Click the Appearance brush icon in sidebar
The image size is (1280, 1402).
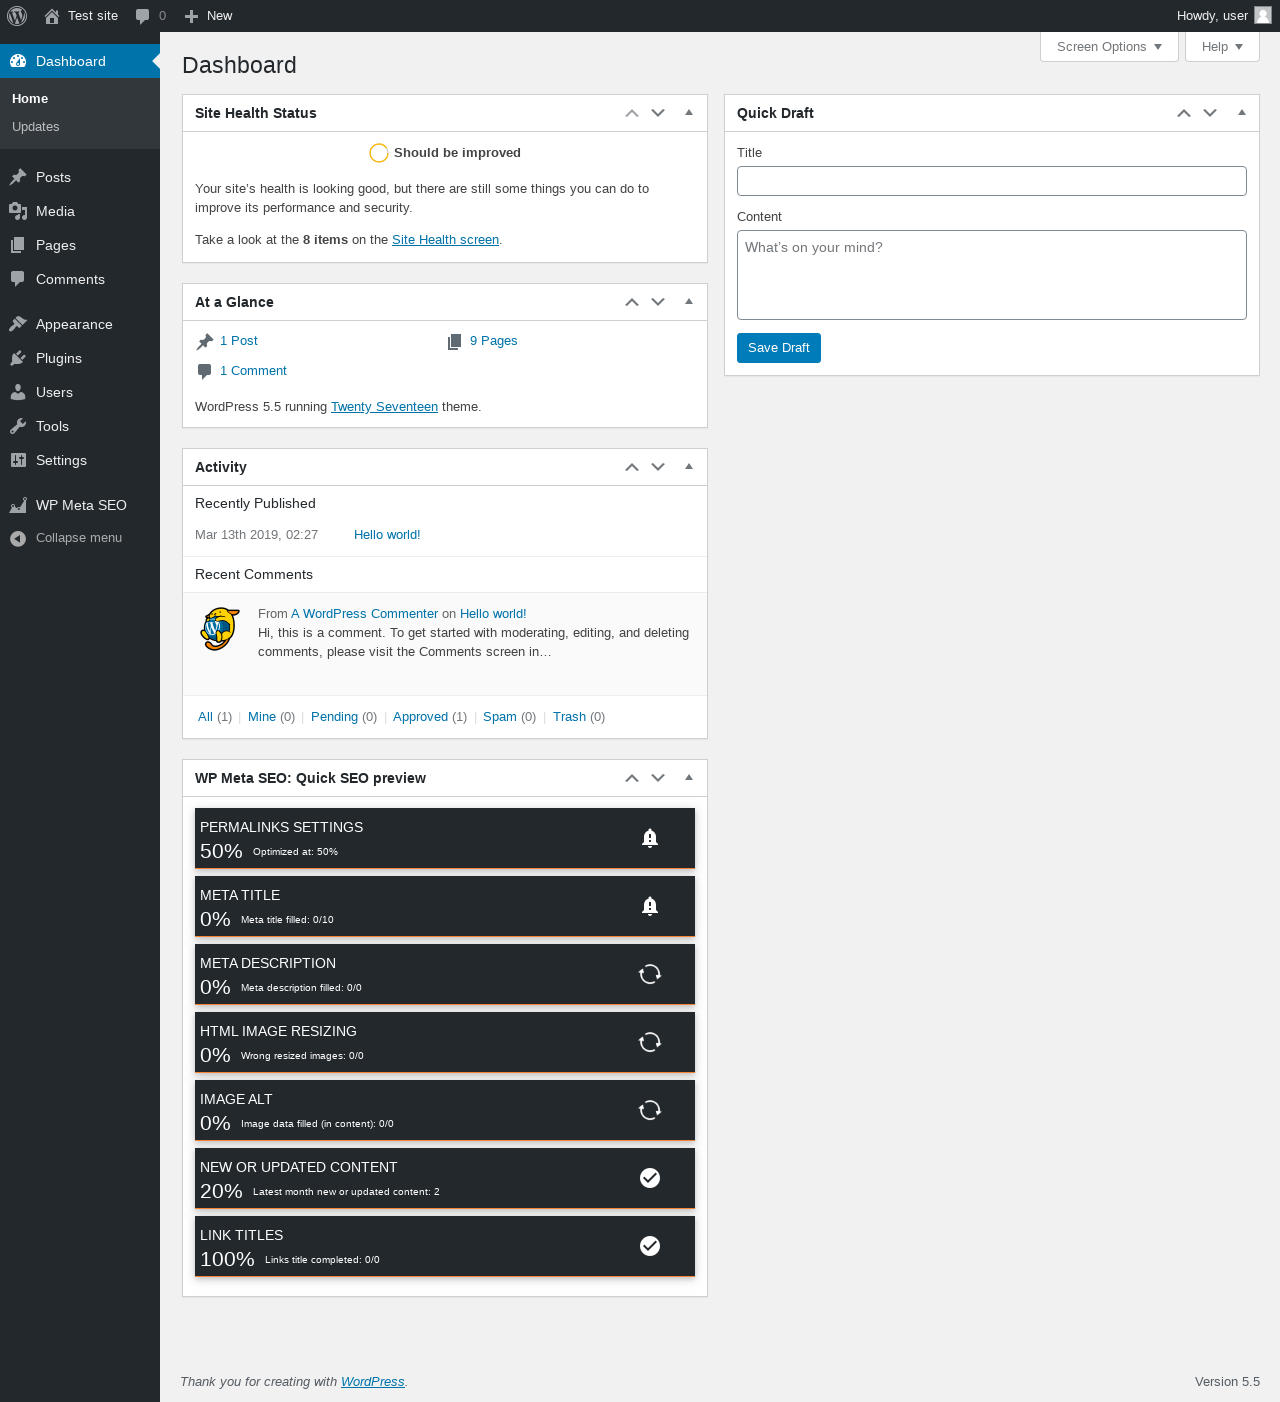[x=18, y=324]
